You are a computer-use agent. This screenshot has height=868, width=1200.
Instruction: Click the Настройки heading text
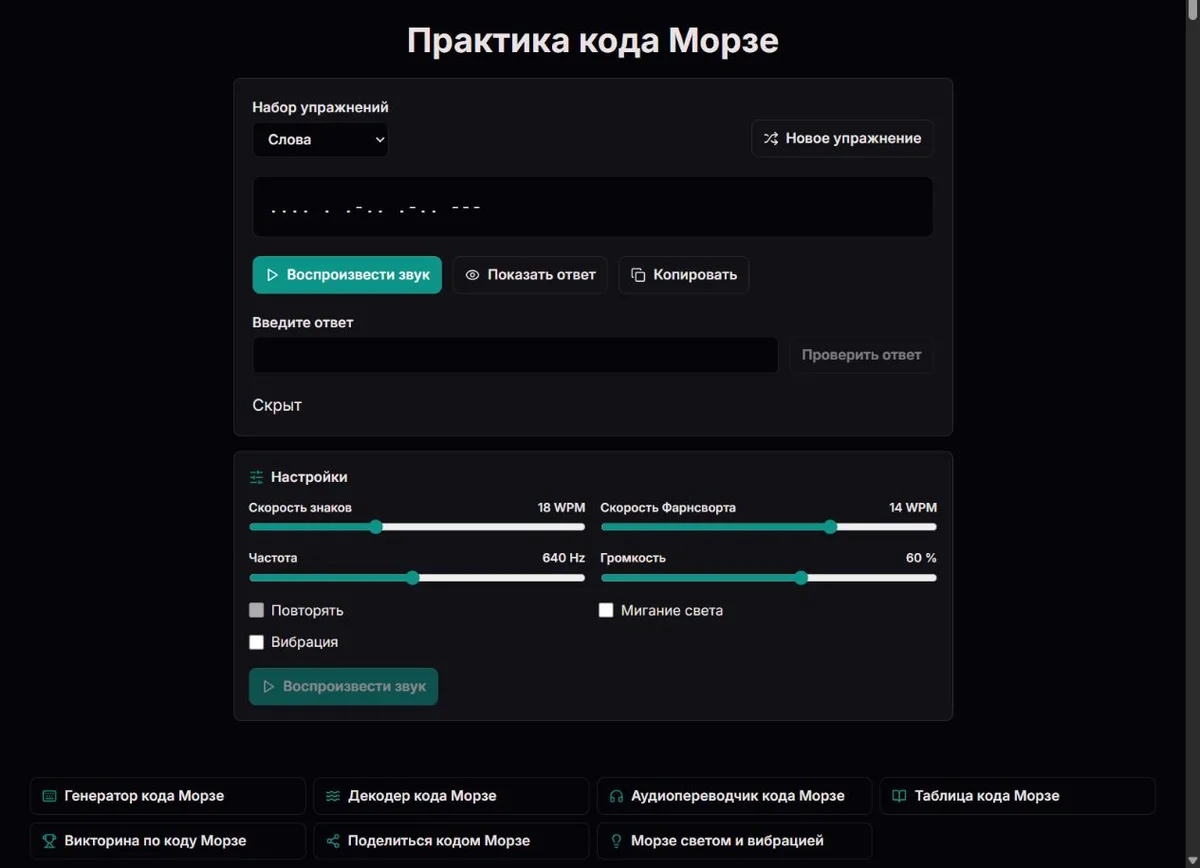(309, 477)
